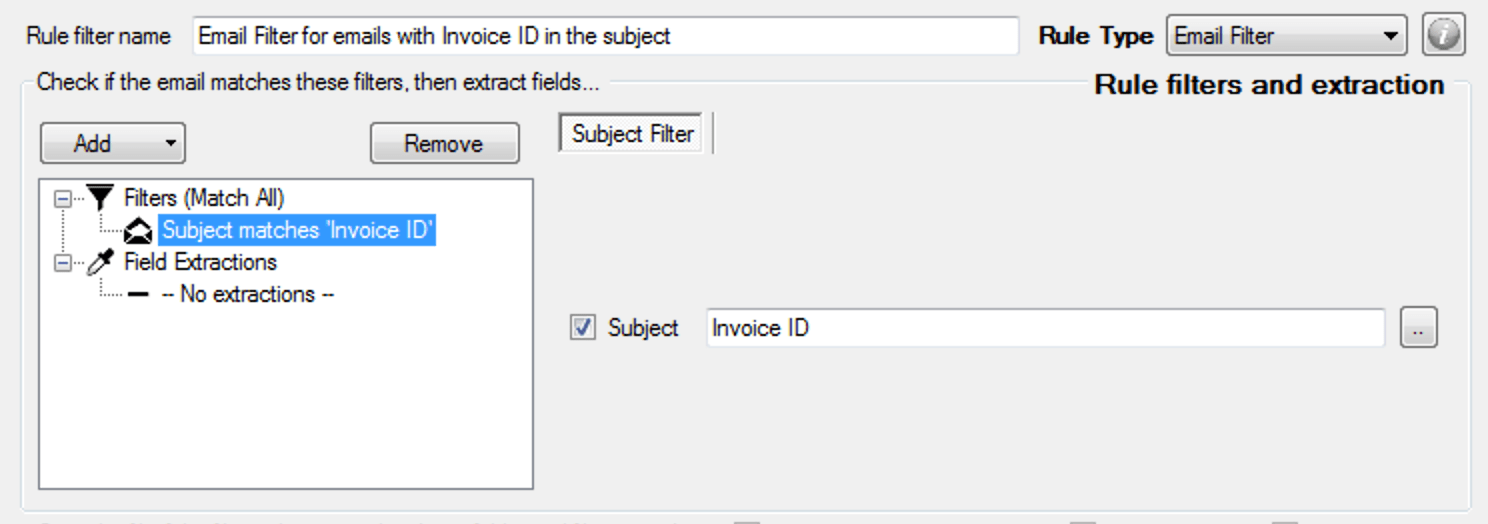Screen dimensions: 1488x524
Task: Click into the Rule filter name field
Action: [x=604, y=37]
